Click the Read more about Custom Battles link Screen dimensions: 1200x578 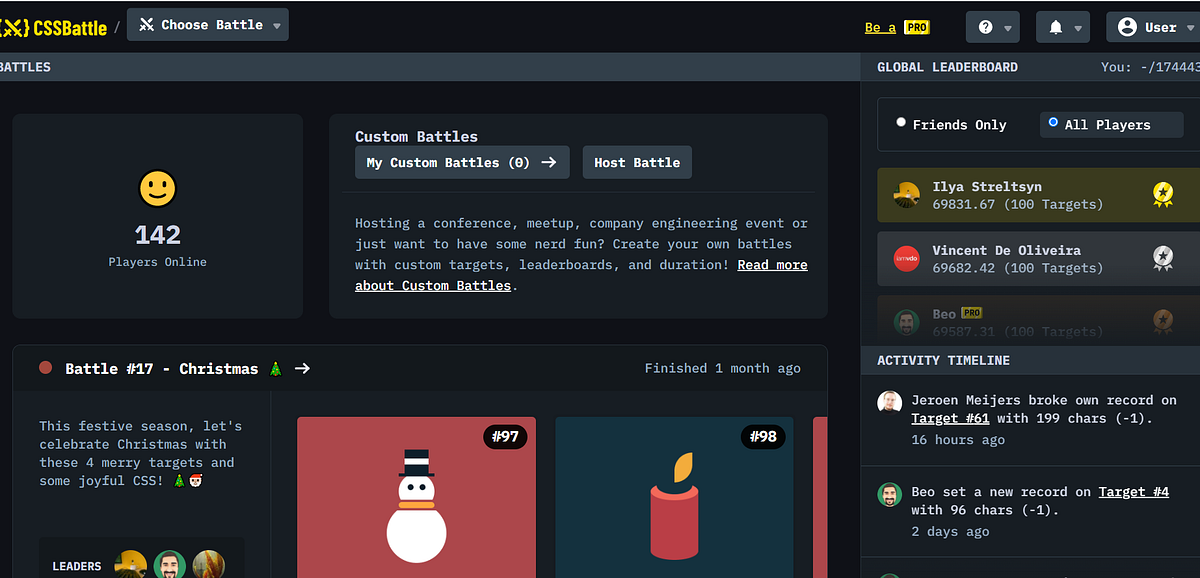click(772, 264)
